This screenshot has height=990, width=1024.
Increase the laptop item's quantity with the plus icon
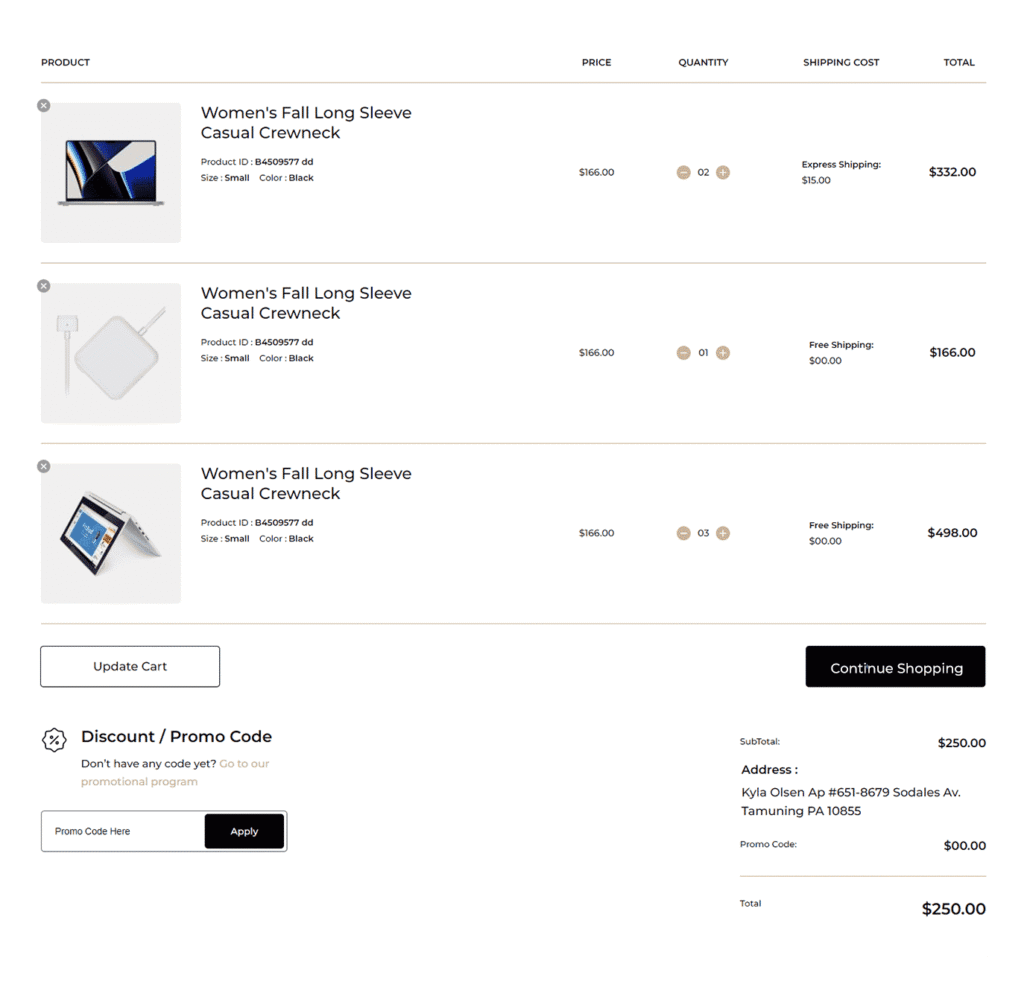723,172
